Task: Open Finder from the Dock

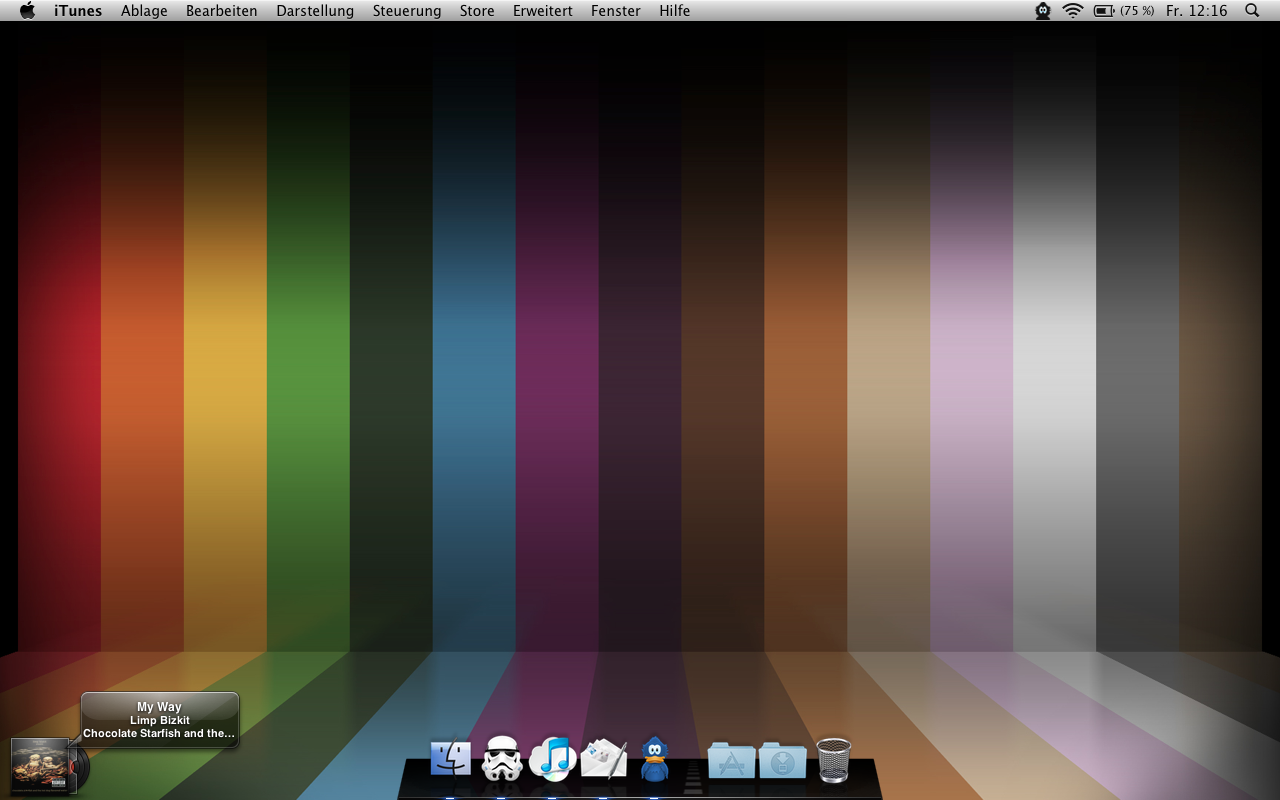Action: [451, 759]
